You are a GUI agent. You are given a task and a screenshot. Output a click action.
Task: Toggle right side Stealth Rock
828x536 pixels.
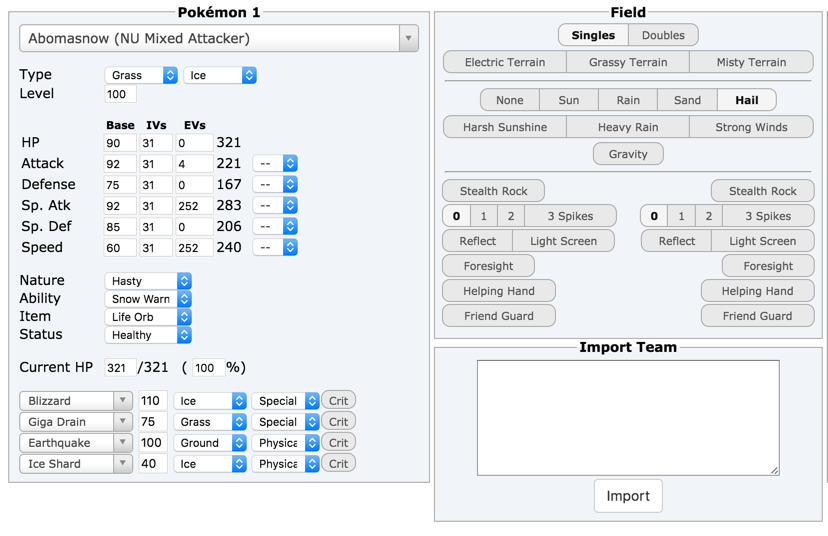click(x=763, y=191)
